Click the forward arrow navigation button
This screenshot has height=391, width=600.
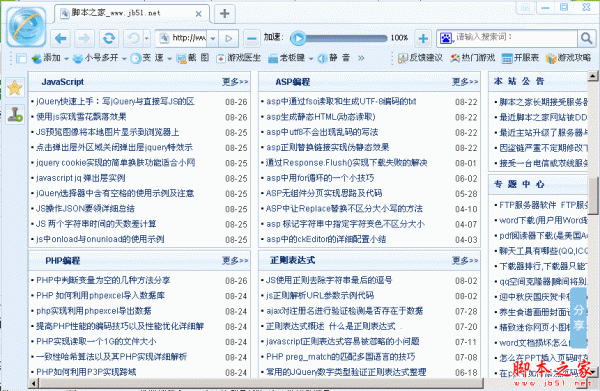[85, 38]
